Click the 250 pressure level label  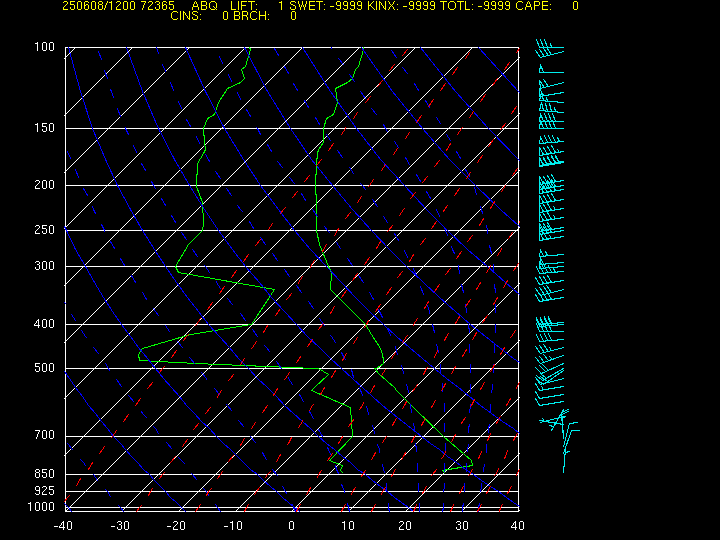click(44, 230)
